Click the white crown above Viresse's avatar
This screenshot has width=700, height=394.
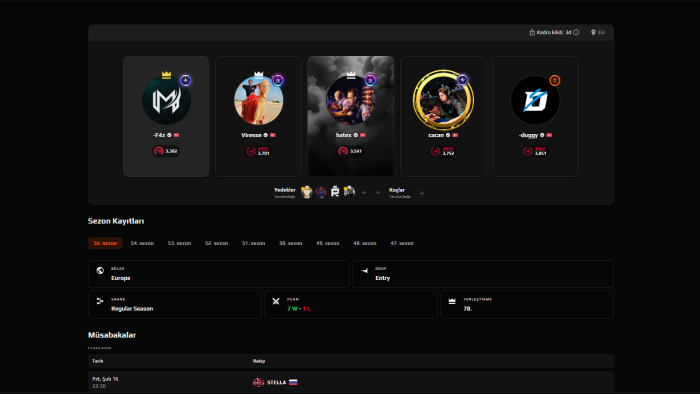258,75
